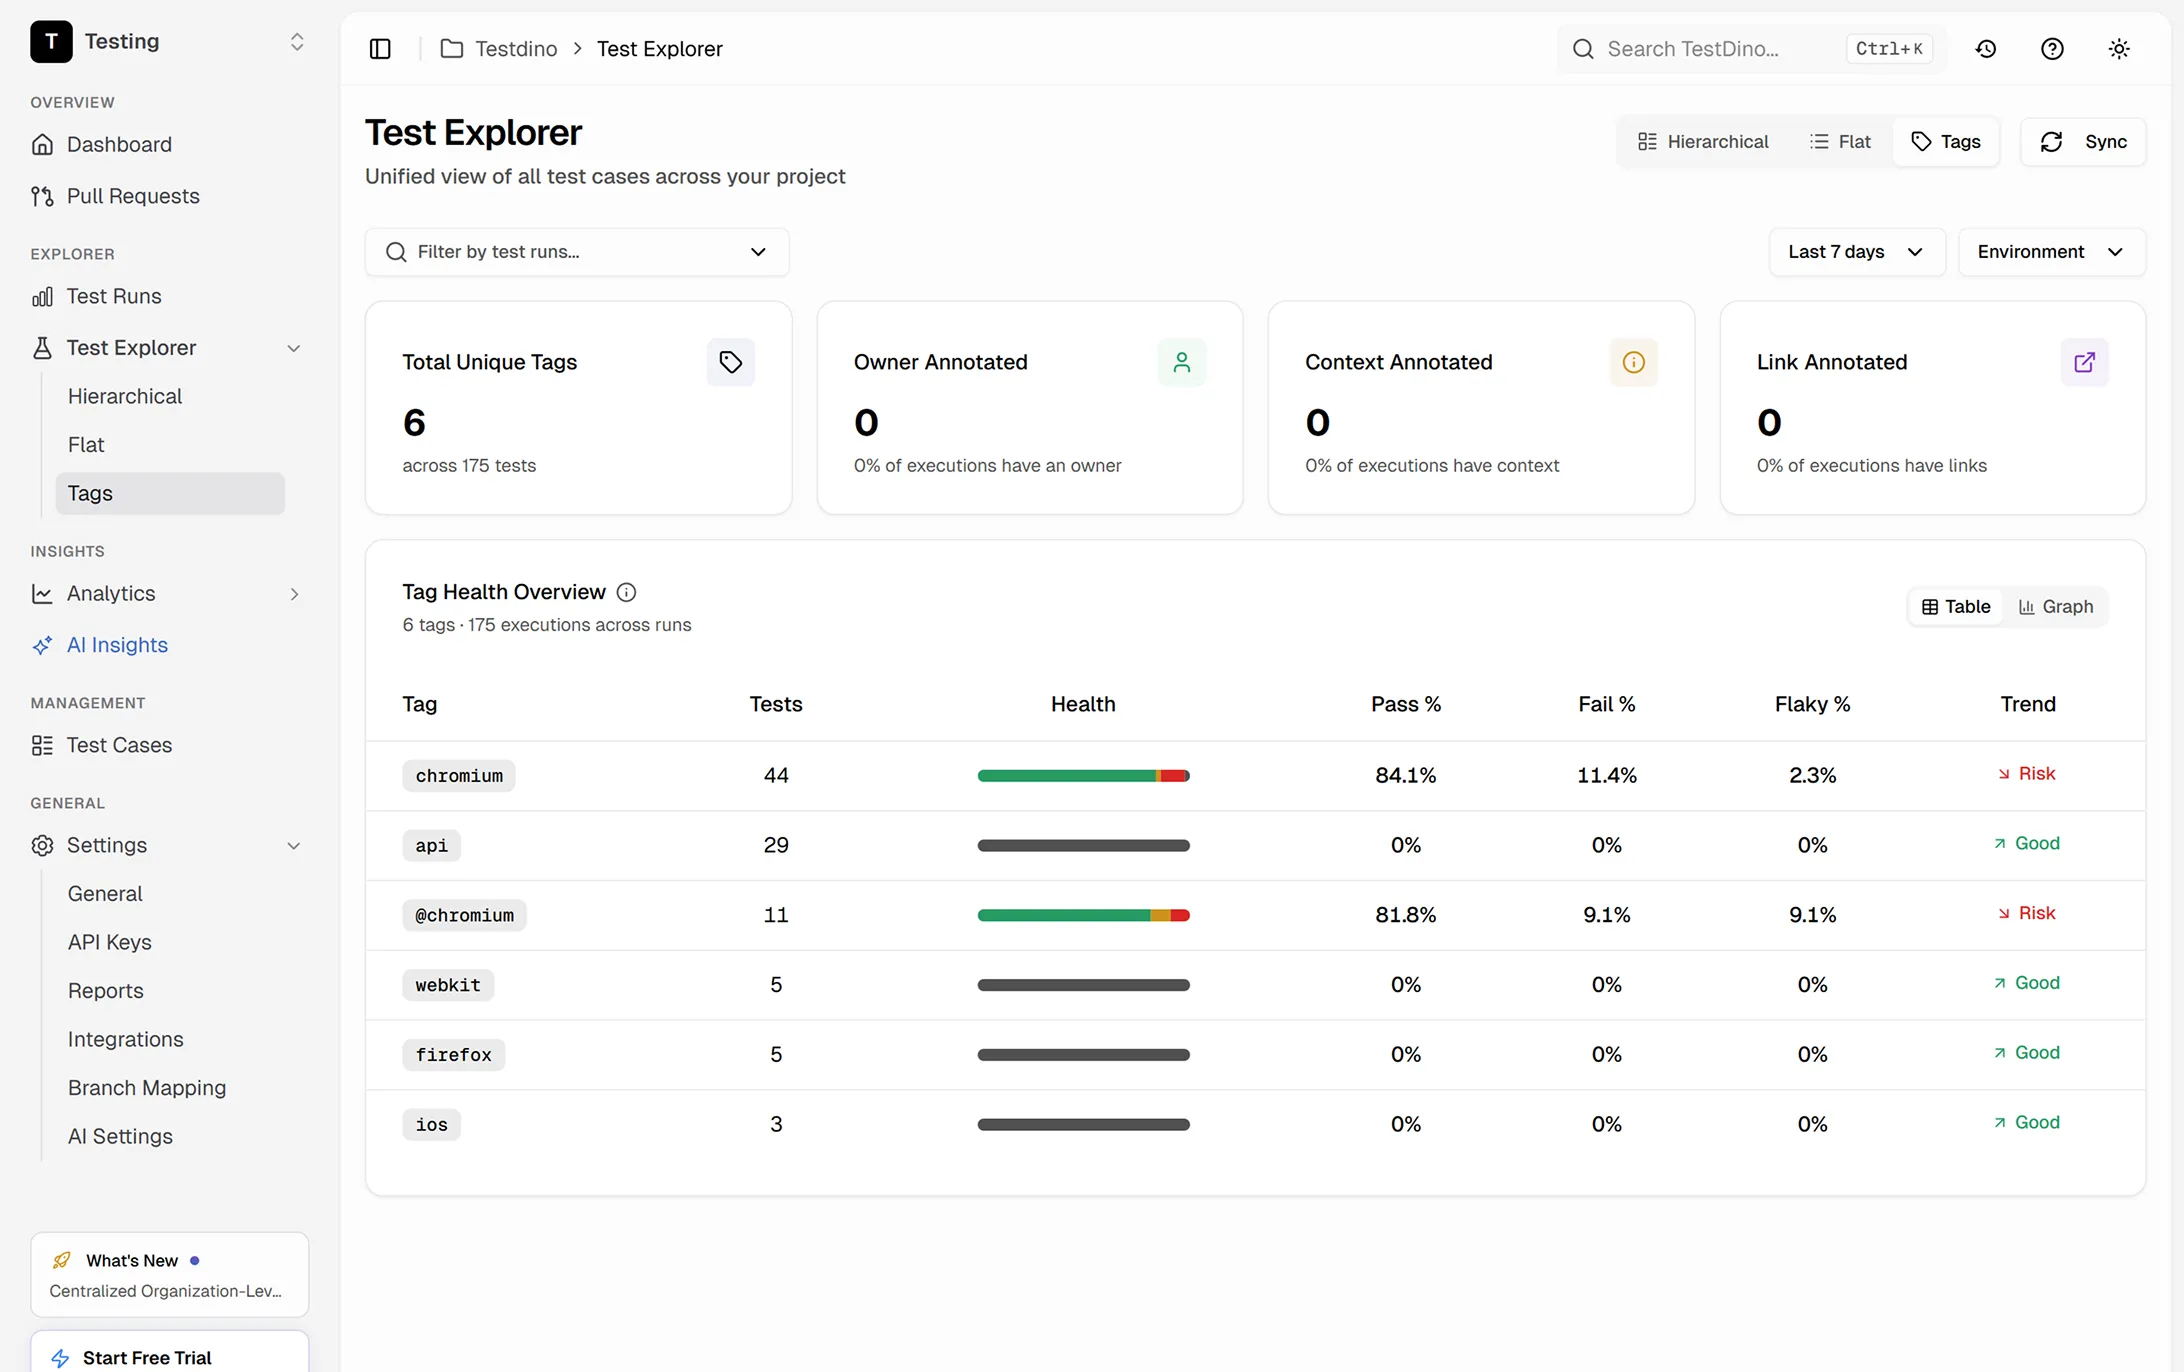The height and width of the screenshot is (1372, 2184).
Task: Click the Tag Health Overview info icon
Action: [626, 592]
